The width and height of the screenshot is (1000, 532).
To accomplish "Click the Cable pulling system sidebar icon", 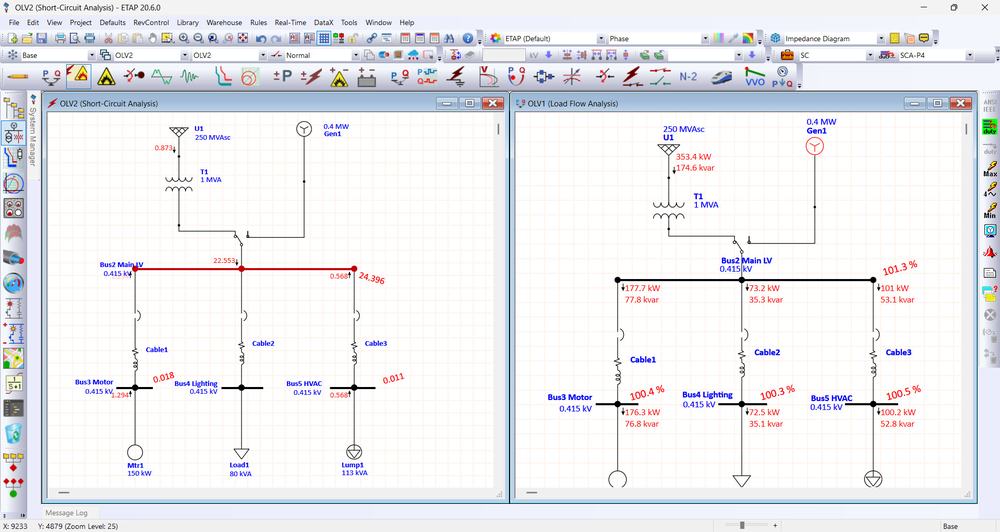I will point(13,258).
